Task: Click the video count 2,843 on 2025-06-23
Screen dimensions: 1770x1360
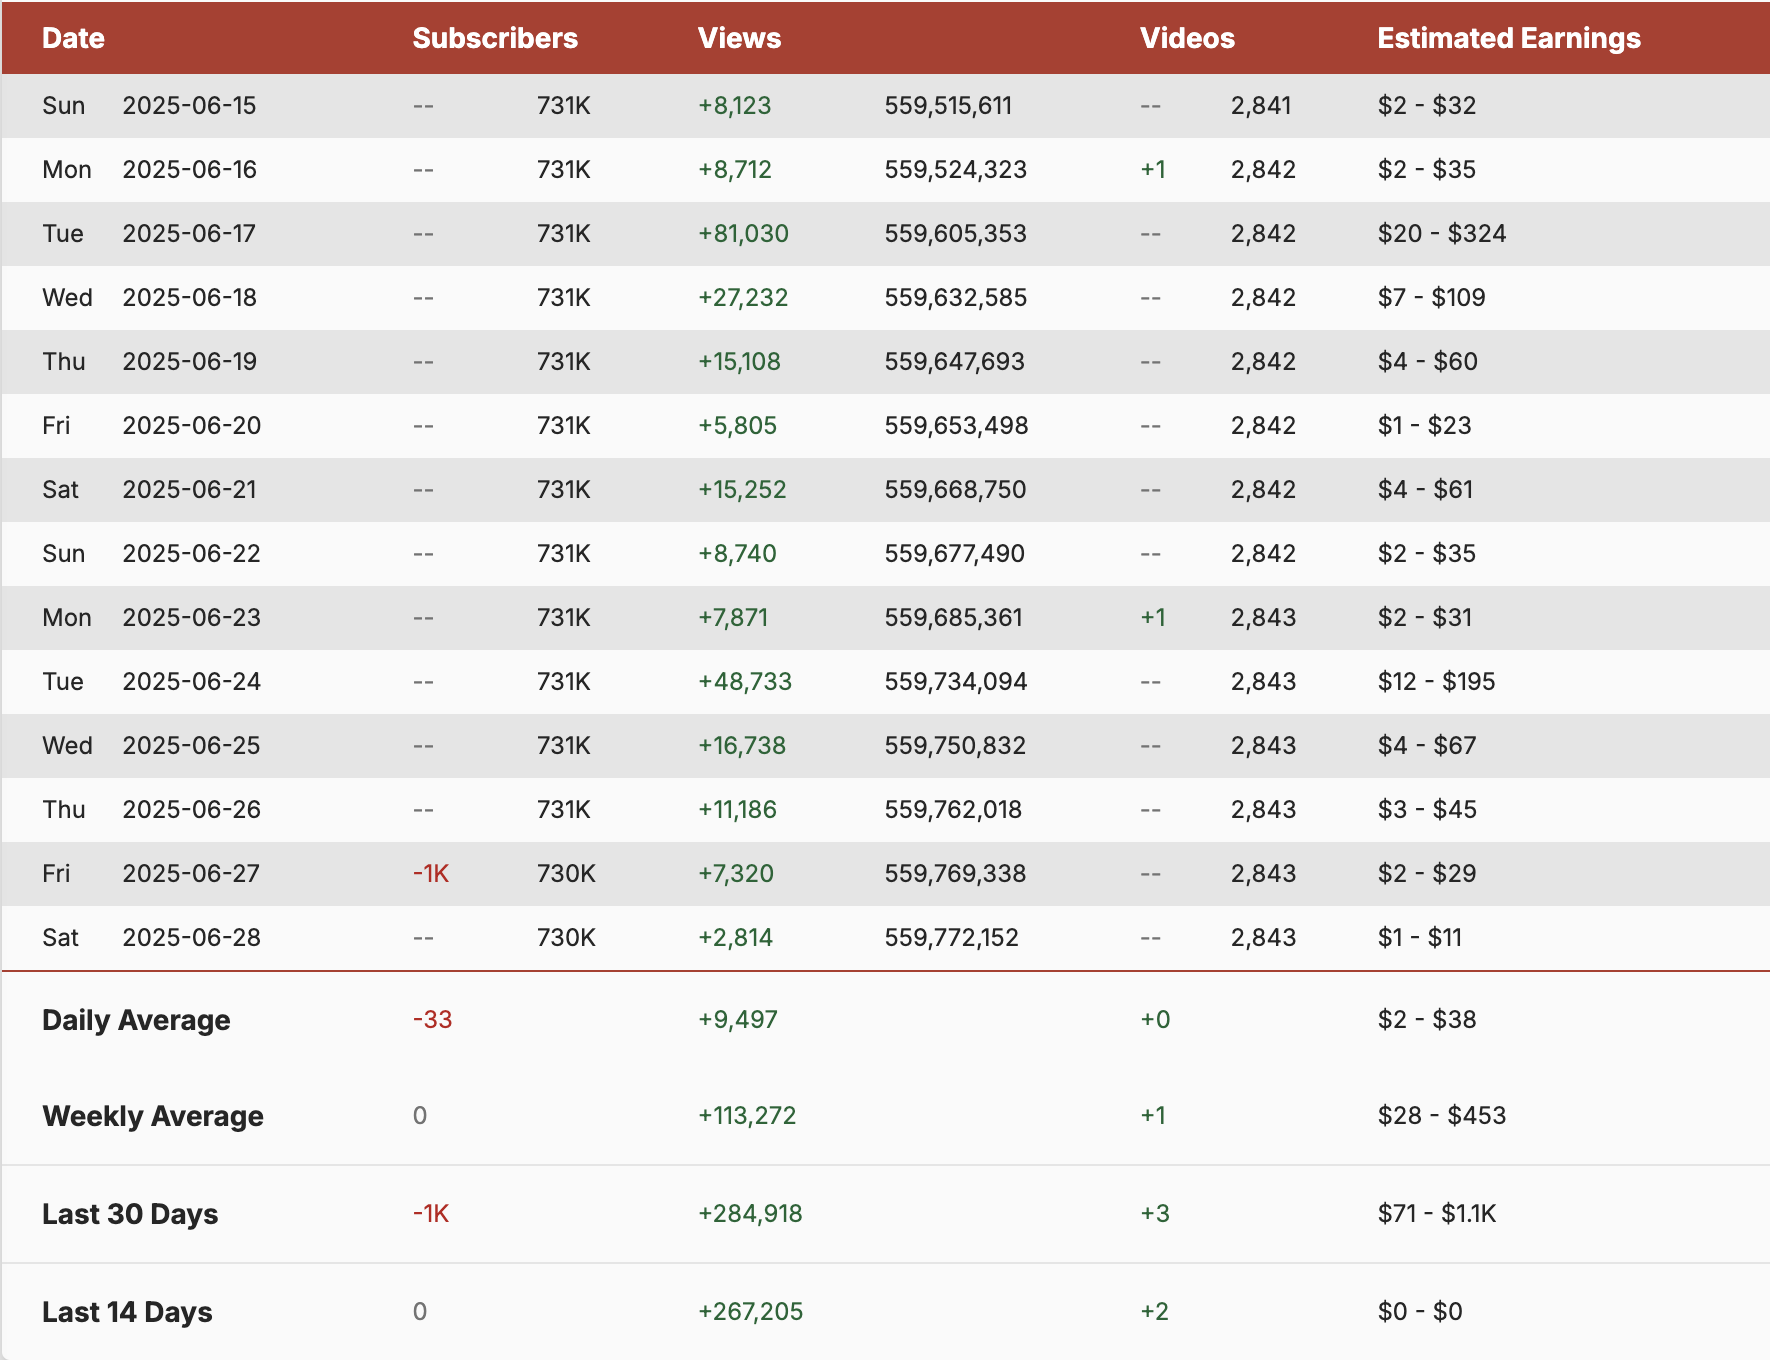Action: pyautogui.click(x=1263, y=618)
